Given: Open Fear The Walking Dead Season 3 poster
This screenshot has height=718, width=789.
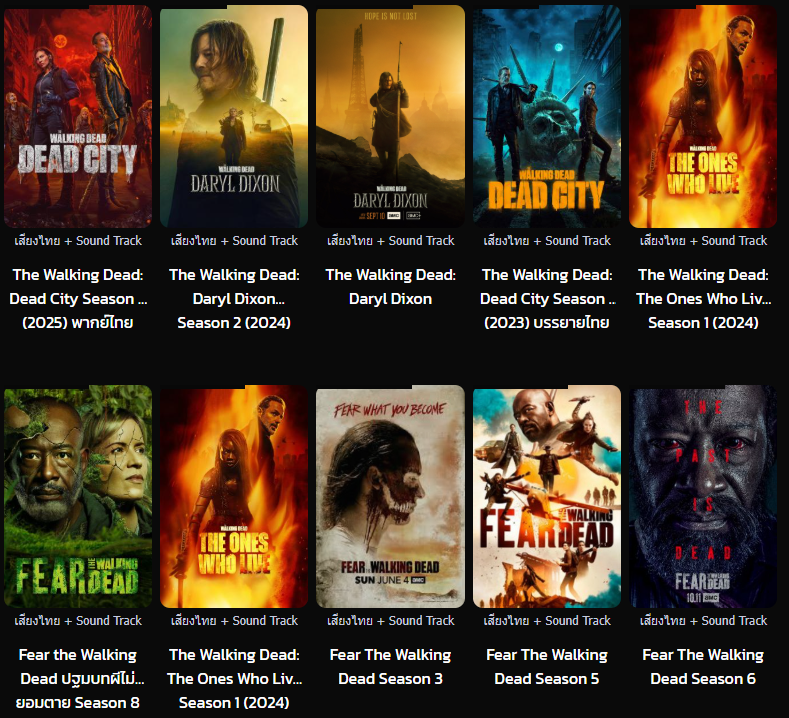Looking at the screenshot, I should coord(390,497).
